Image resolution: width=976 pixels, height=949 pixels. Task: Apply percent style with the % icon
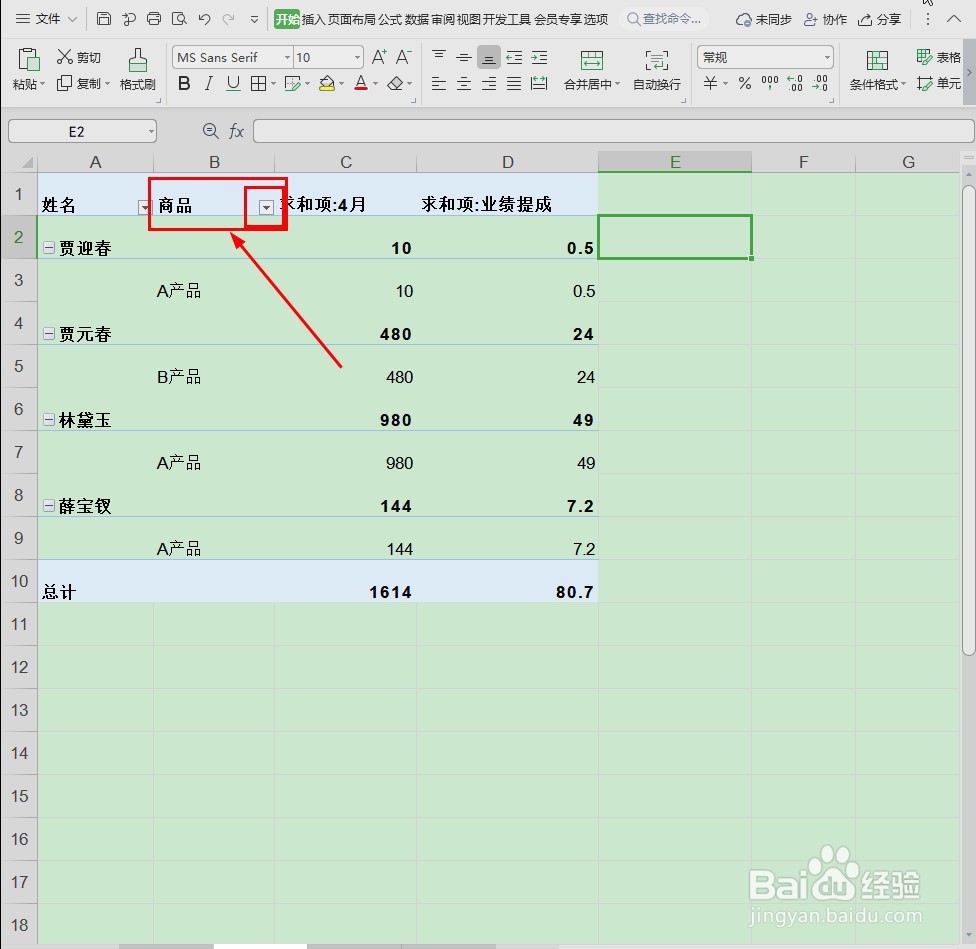[744, 84]
